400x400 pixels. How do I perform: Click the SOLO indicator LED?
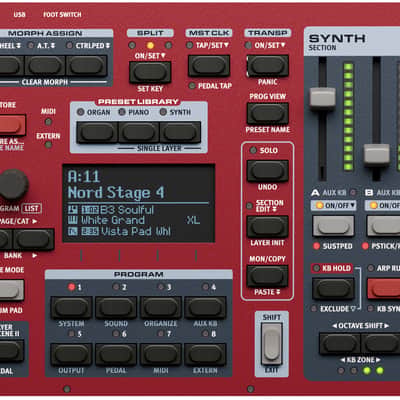[x=253, y=150]
